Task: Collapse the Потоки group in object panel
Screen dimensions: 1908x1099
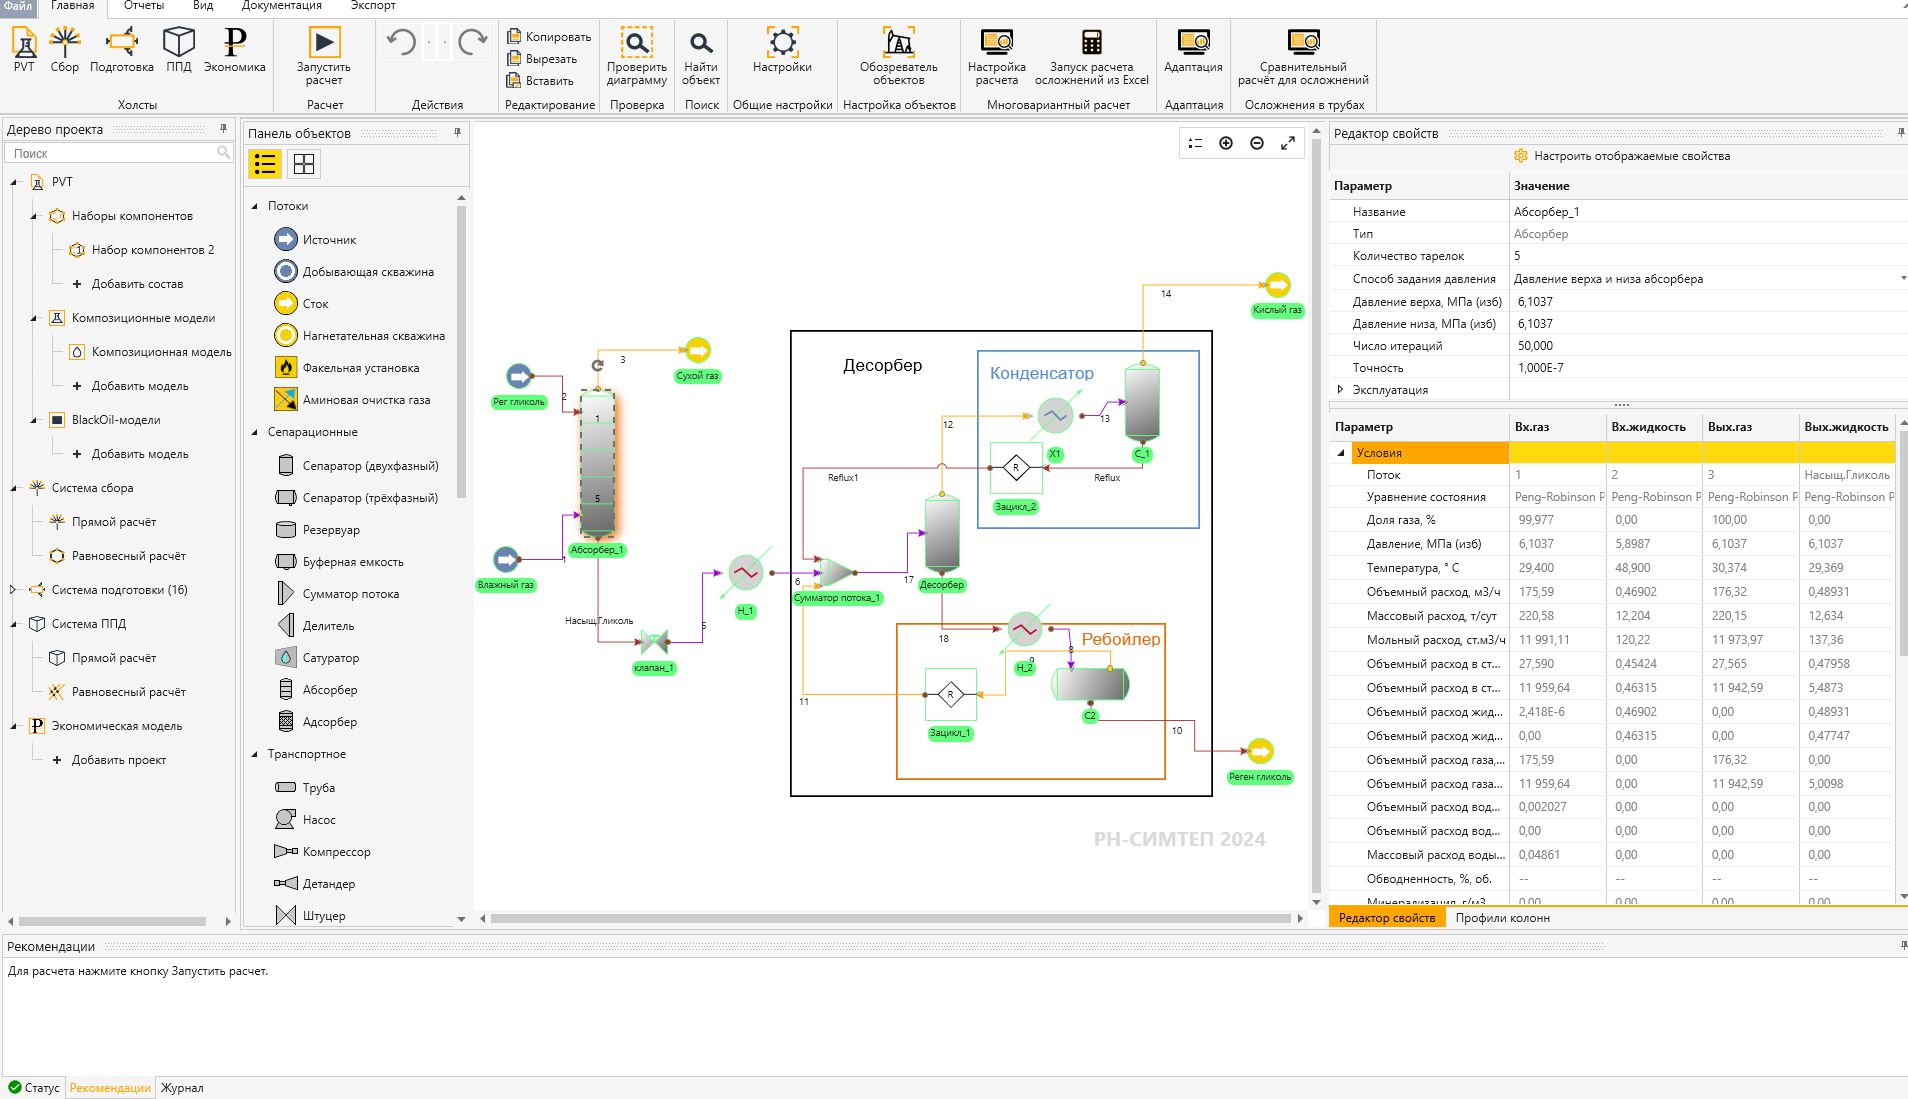Action: pyautogui.click(x=255, y=206)
